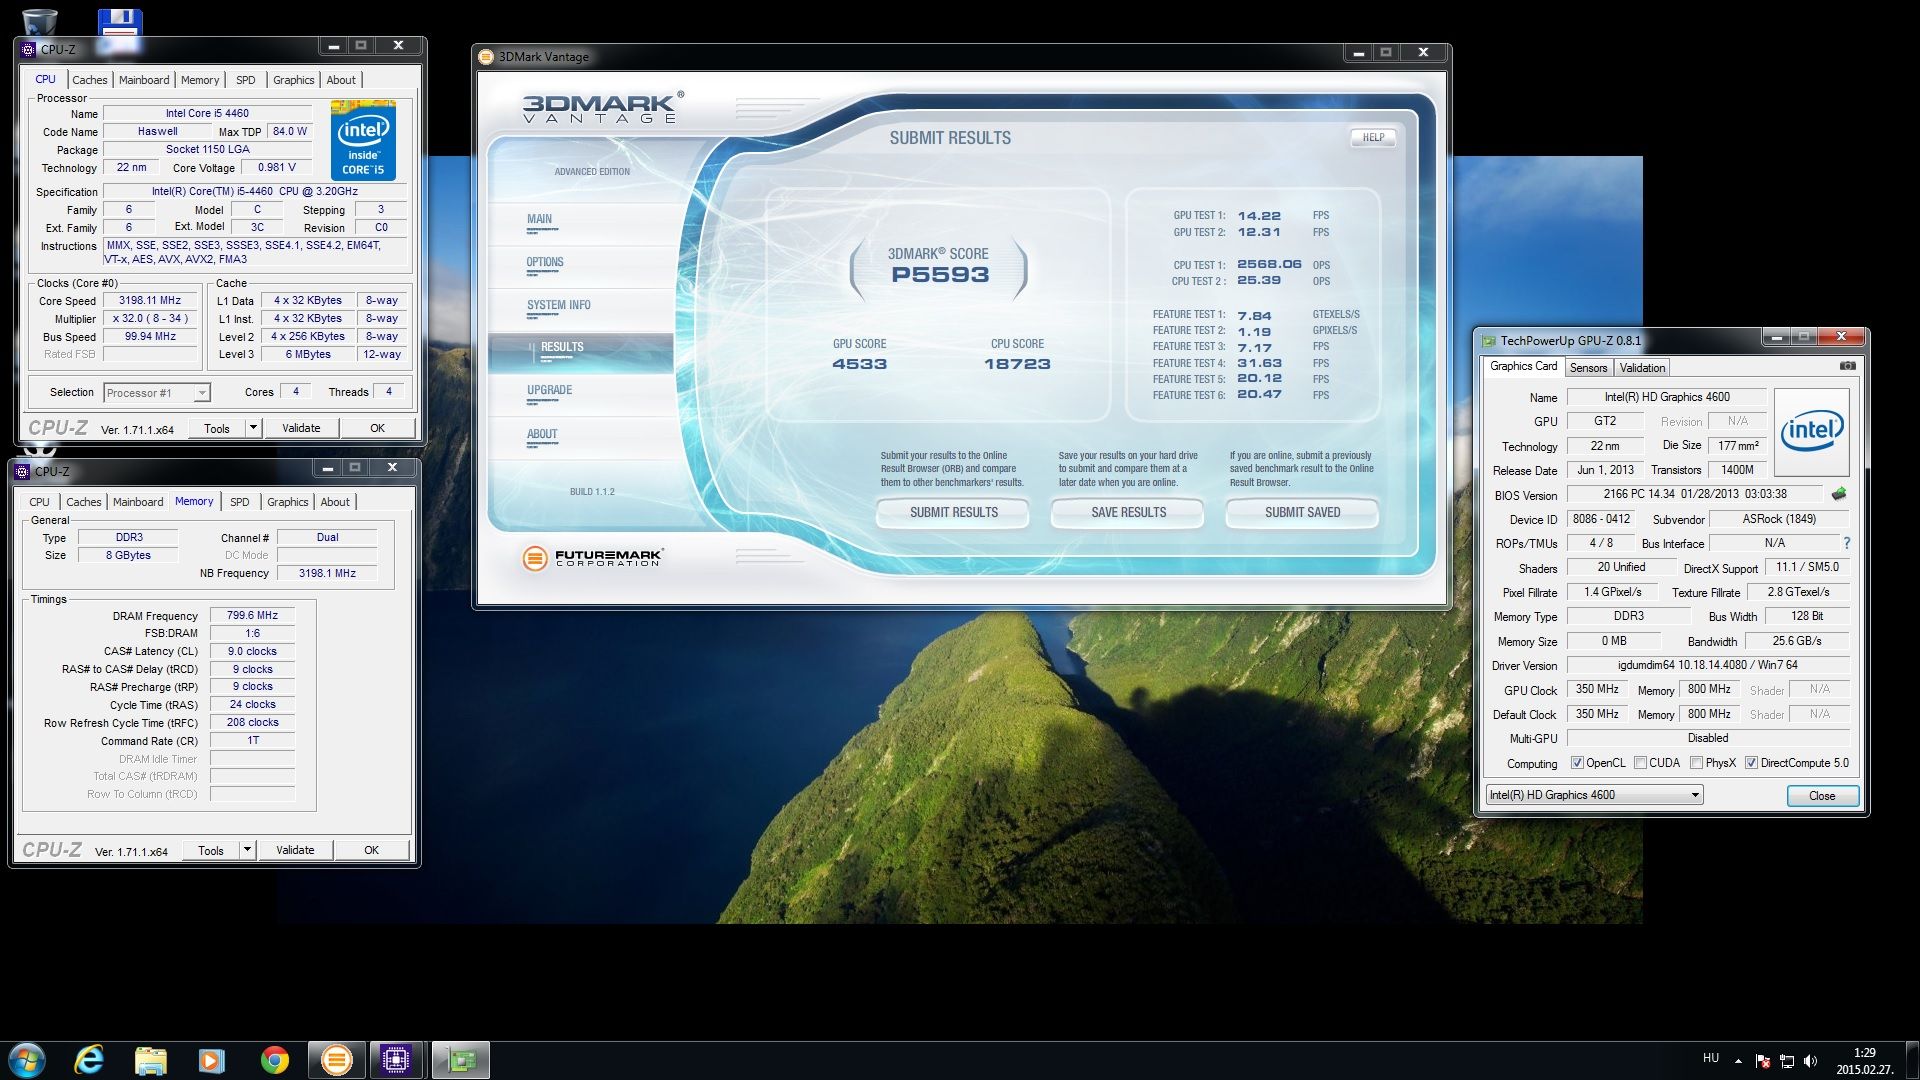Open Windows Explorer folder taskbar icon
Image resolution: width=1920 pixels, height=1080 pixels.
(x=151, y=1060)
